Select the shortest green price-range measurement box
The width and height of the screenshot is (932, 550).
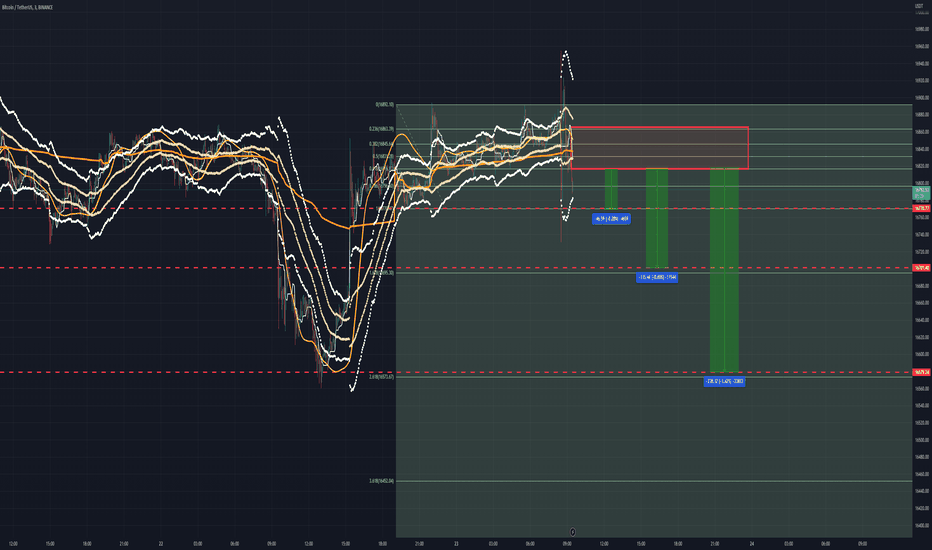[x=611, y=189]
